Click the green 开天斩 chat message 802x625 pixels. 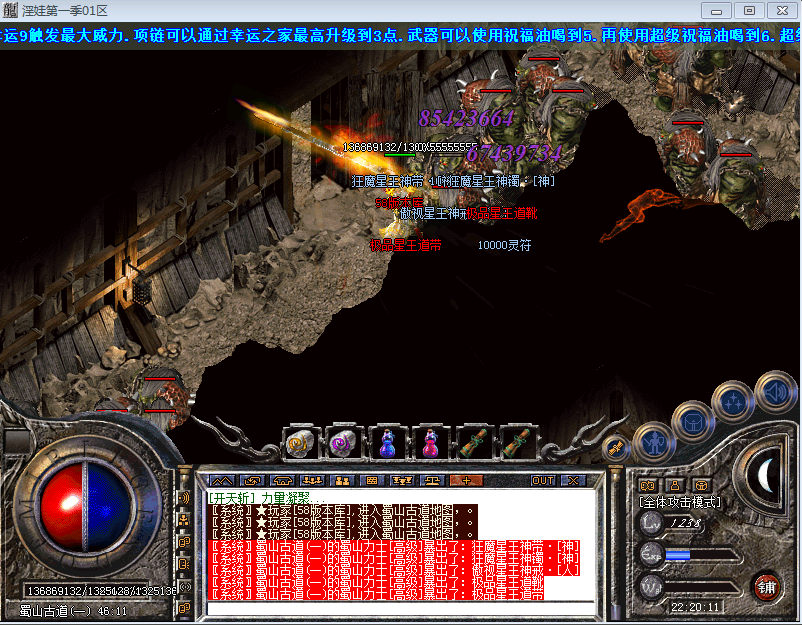tap(266, 498)
